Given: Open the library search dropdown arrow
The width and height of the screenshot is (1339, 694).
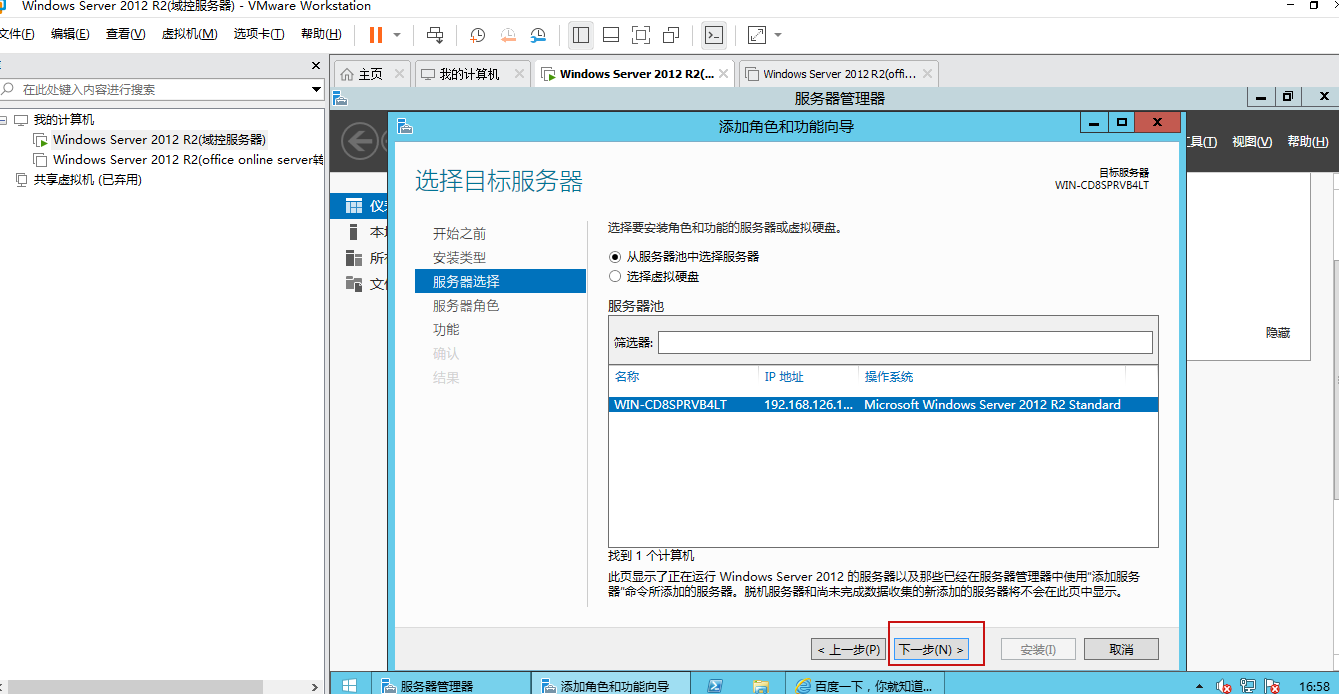Looking at the screenshot, I should point(317,89).
